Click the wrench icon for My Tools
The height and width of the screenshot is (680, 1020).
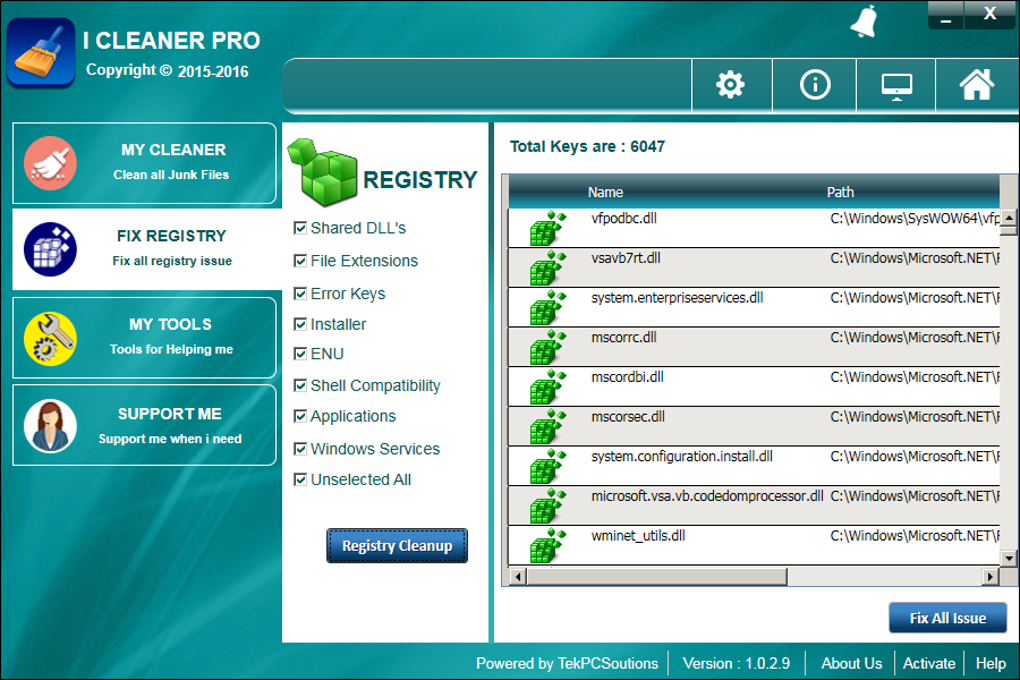click(50, 338)
